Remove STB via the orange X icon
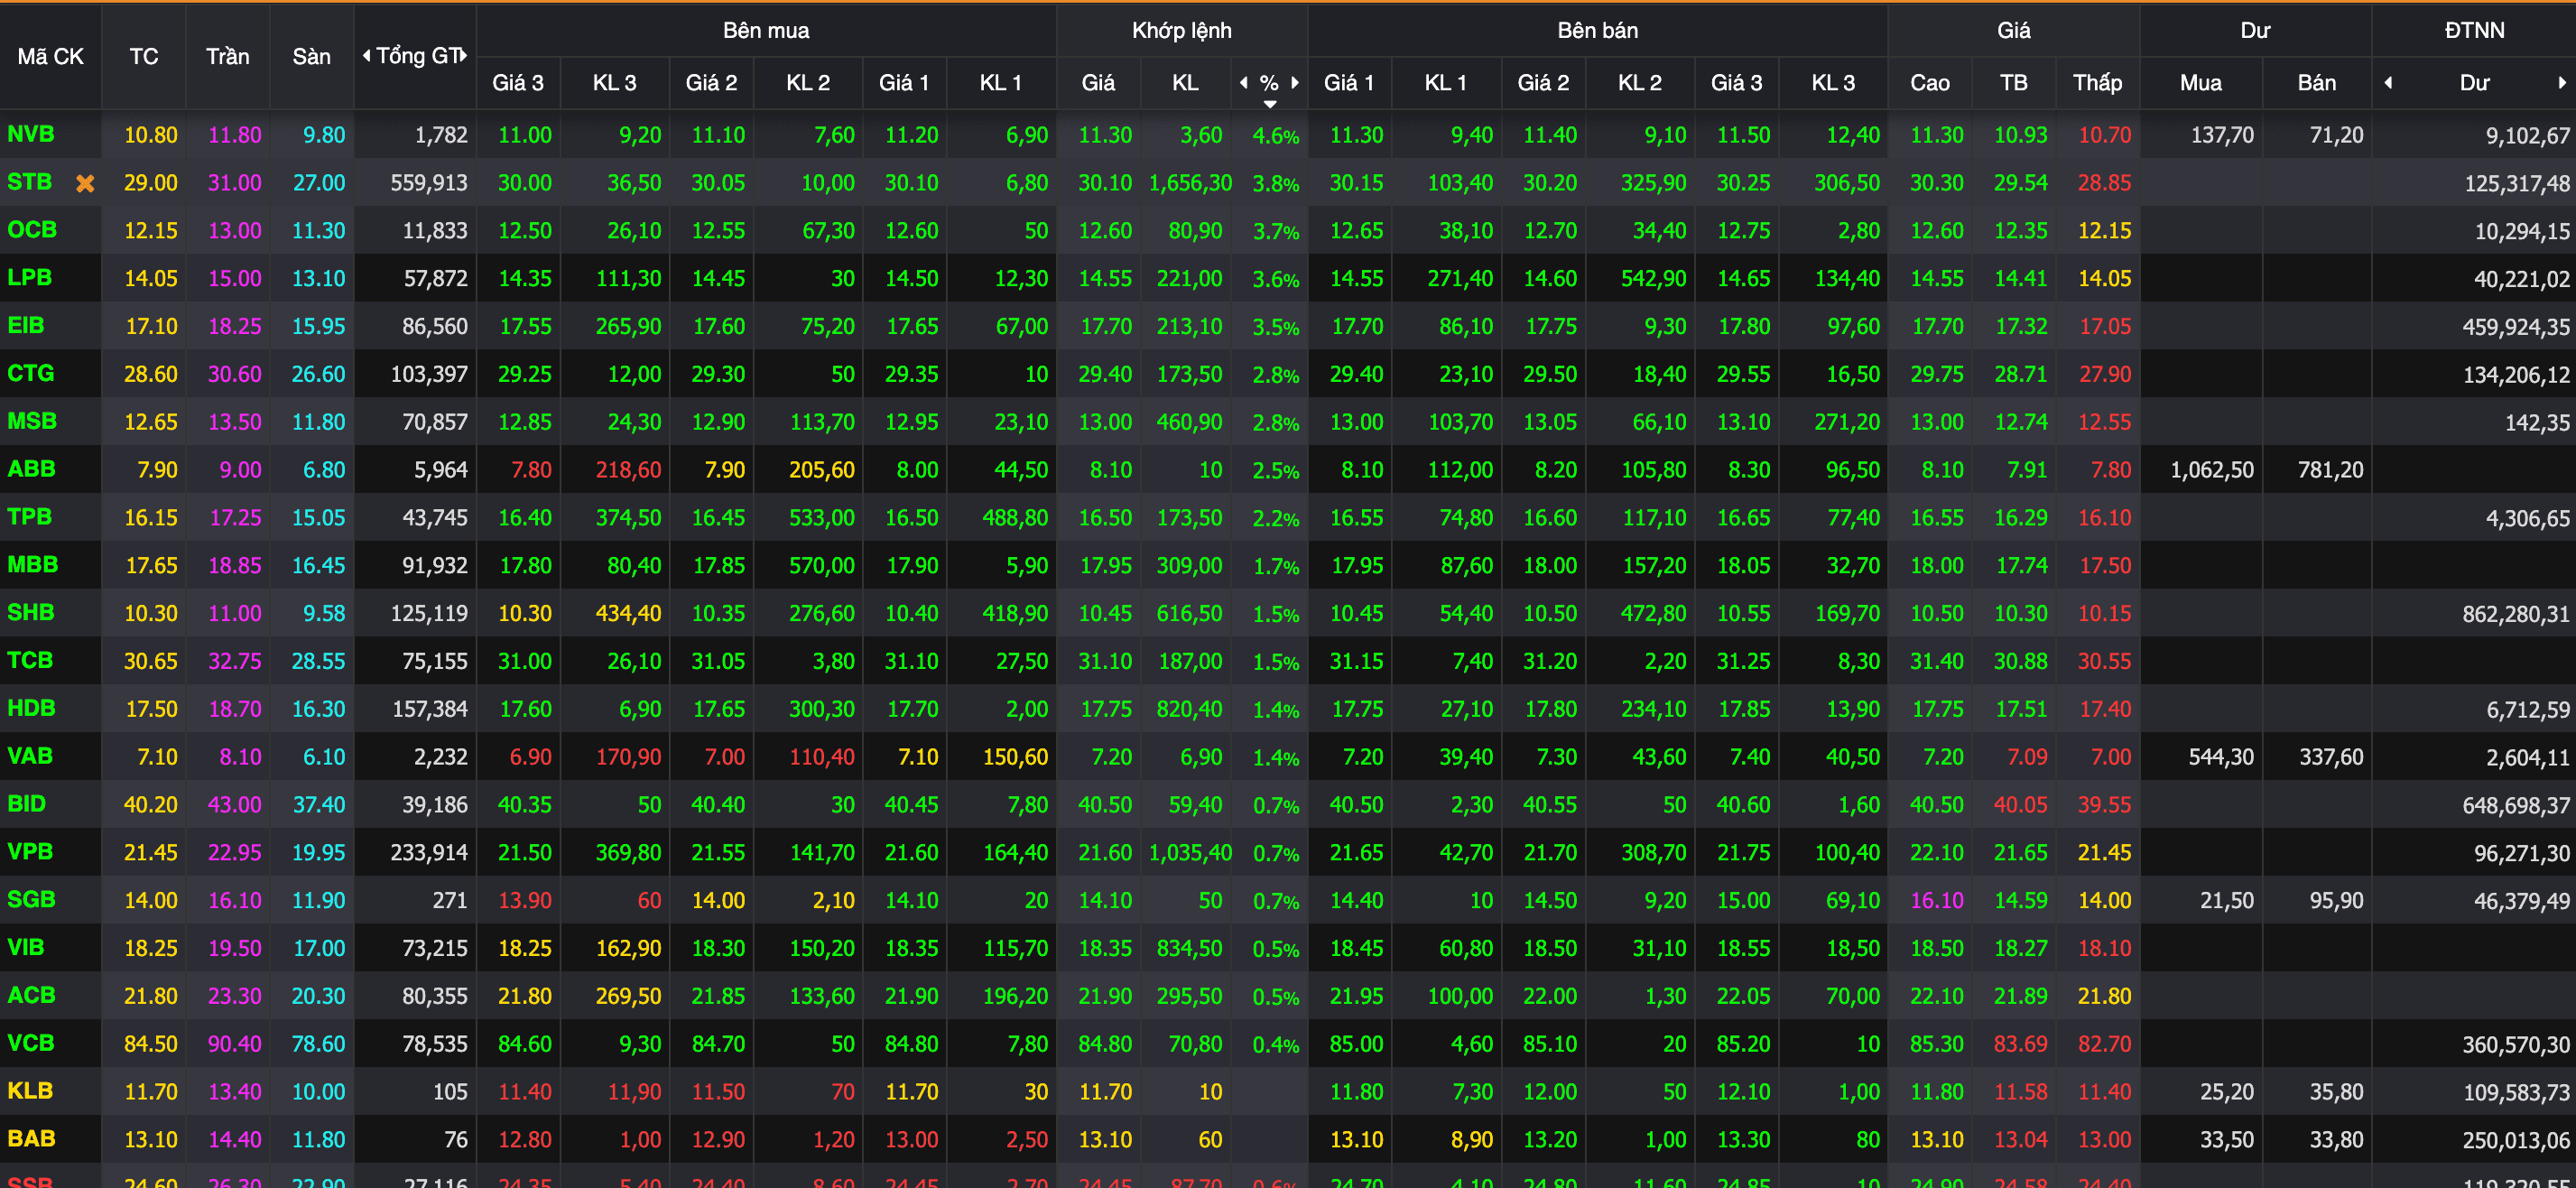 (86, 183)
